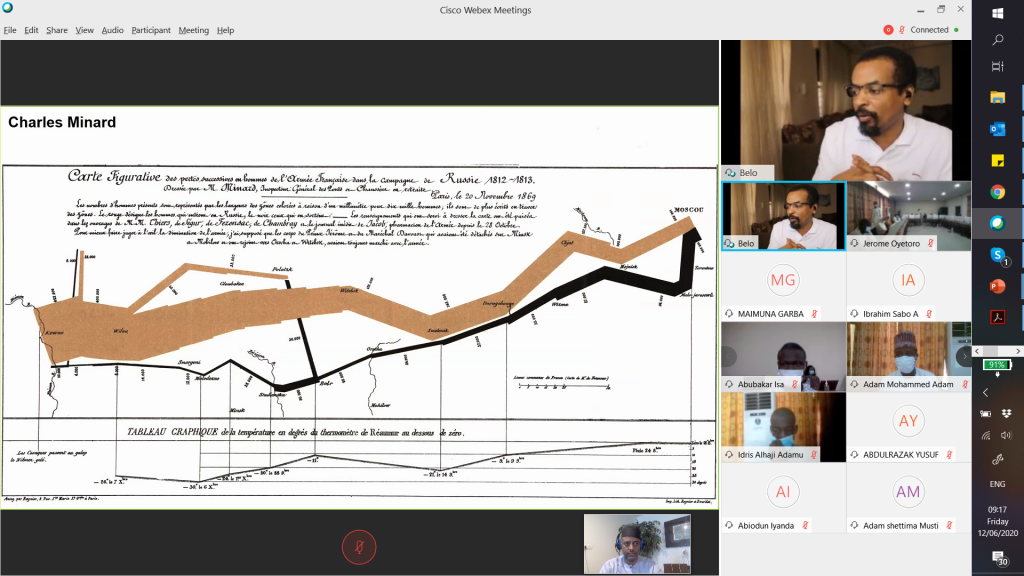
Task: Open the File menu
Action: [x=10, y=30]
